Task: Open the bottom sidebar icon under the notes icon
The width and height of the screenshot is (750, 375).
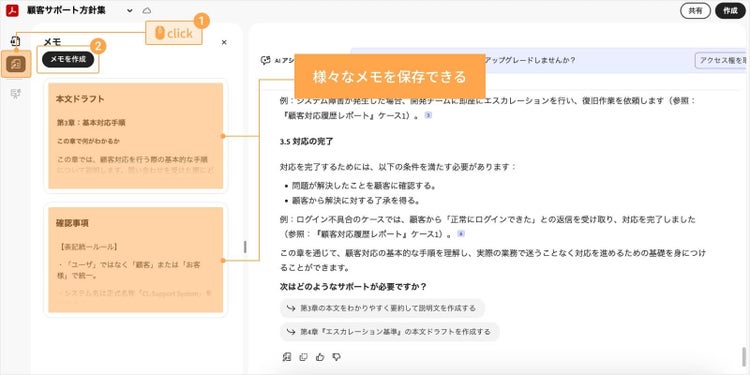Action: point(16,94)
